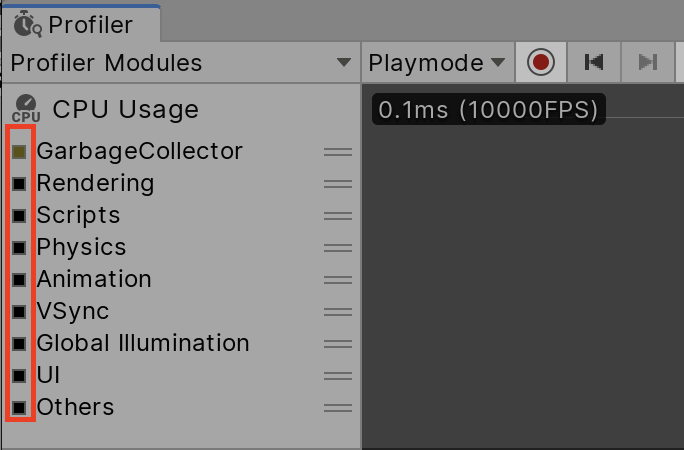684x450 pixels.
Task: Click the Profiler stopwatch tab icon
Action: [x=27, y=23]
